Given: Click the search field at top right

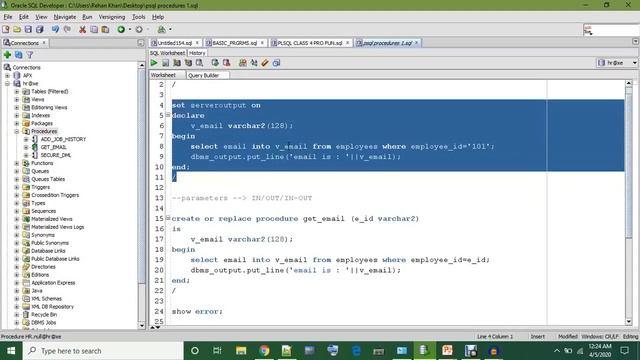Looking at the screenshot, I should [611, 30].
